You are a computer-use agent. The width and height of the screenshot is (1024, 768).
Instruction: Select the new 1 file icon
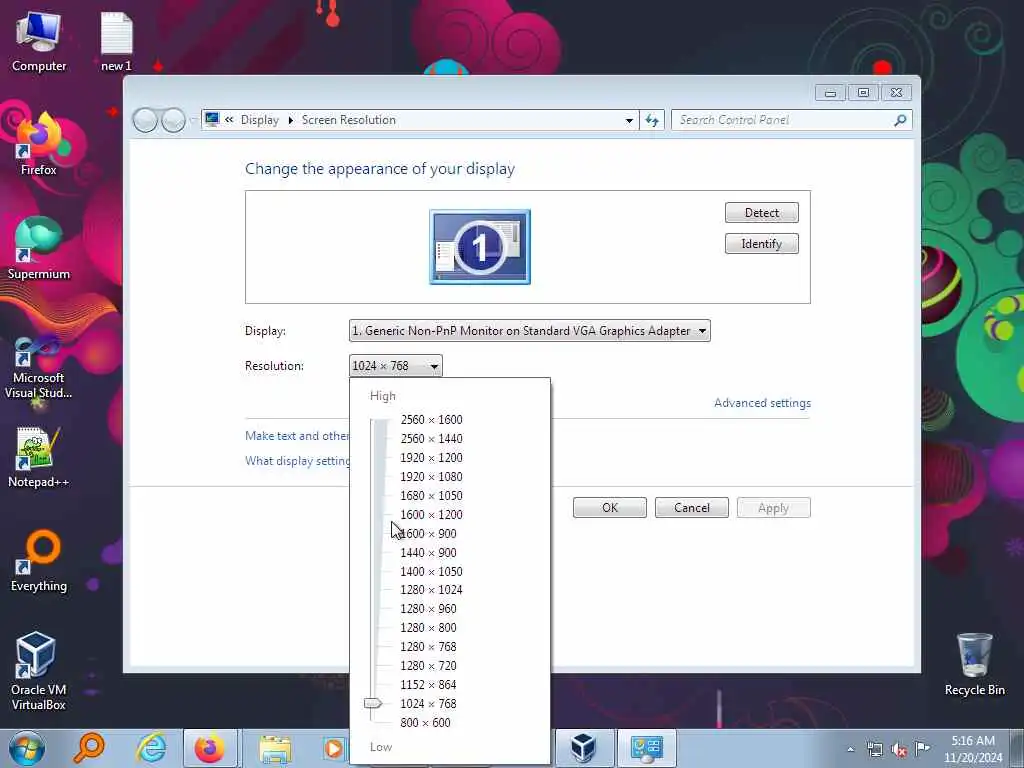116,41
